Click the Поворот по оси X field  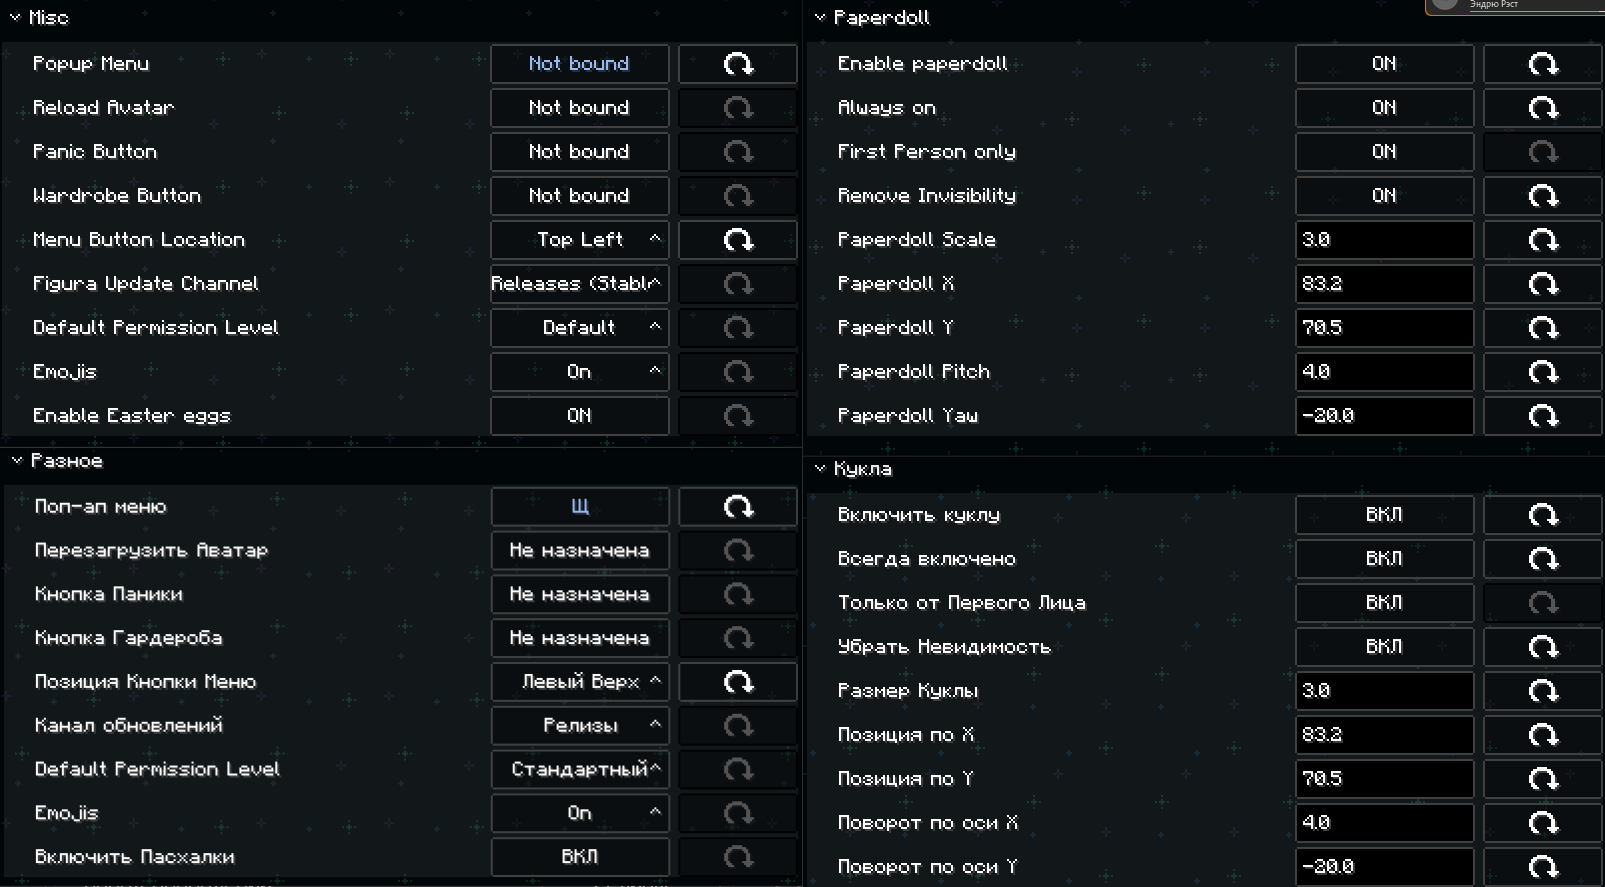coord(1384,823)
